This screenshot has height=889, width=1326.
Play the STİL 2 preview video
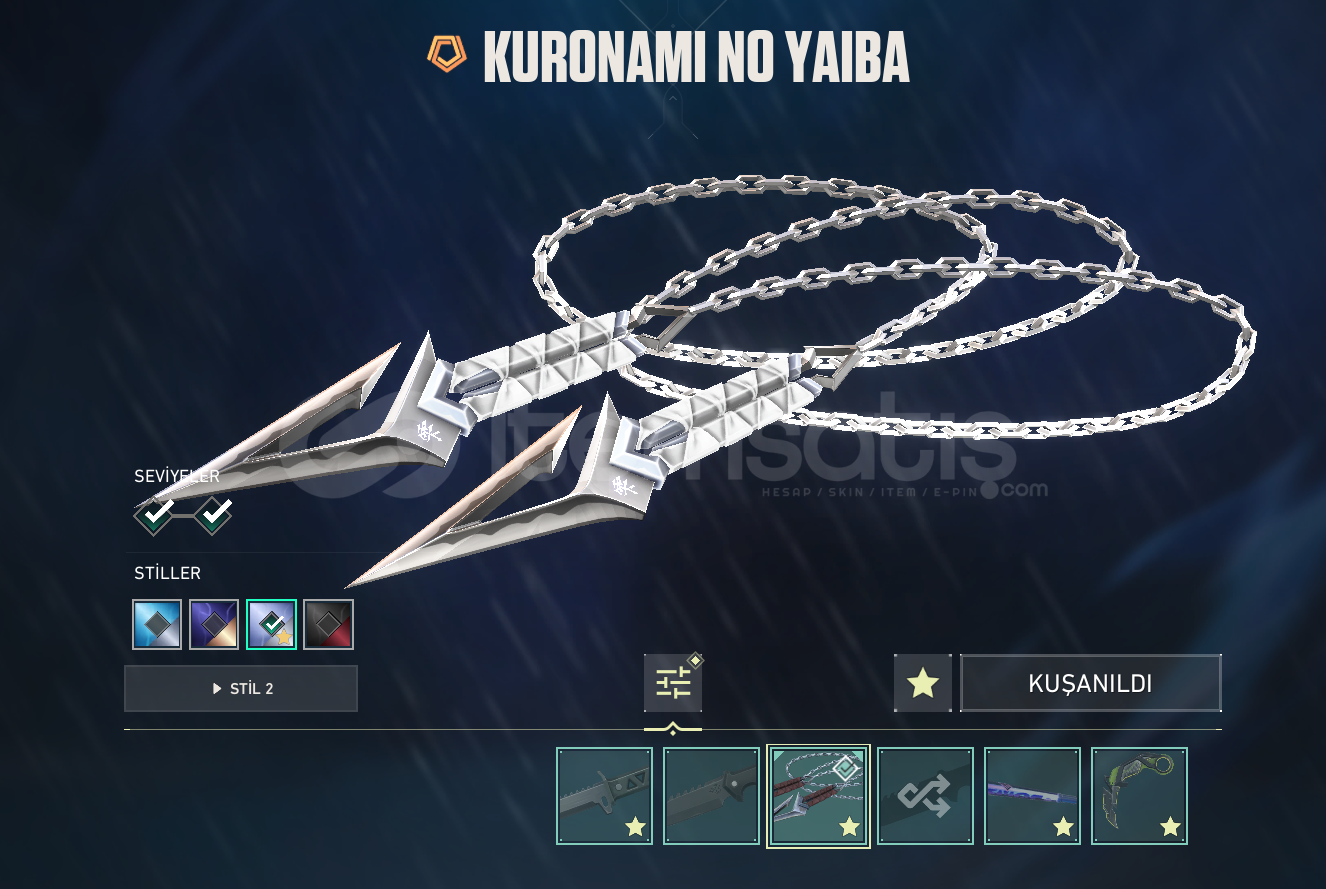pyautogui.click(x=241, y=689)
